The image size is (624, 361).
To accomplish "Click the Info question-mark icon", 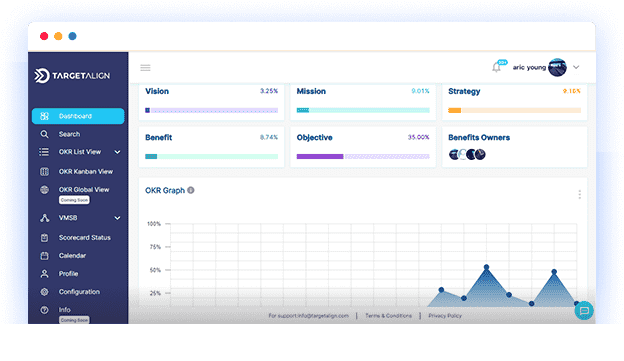I will [x=45, y=310].
